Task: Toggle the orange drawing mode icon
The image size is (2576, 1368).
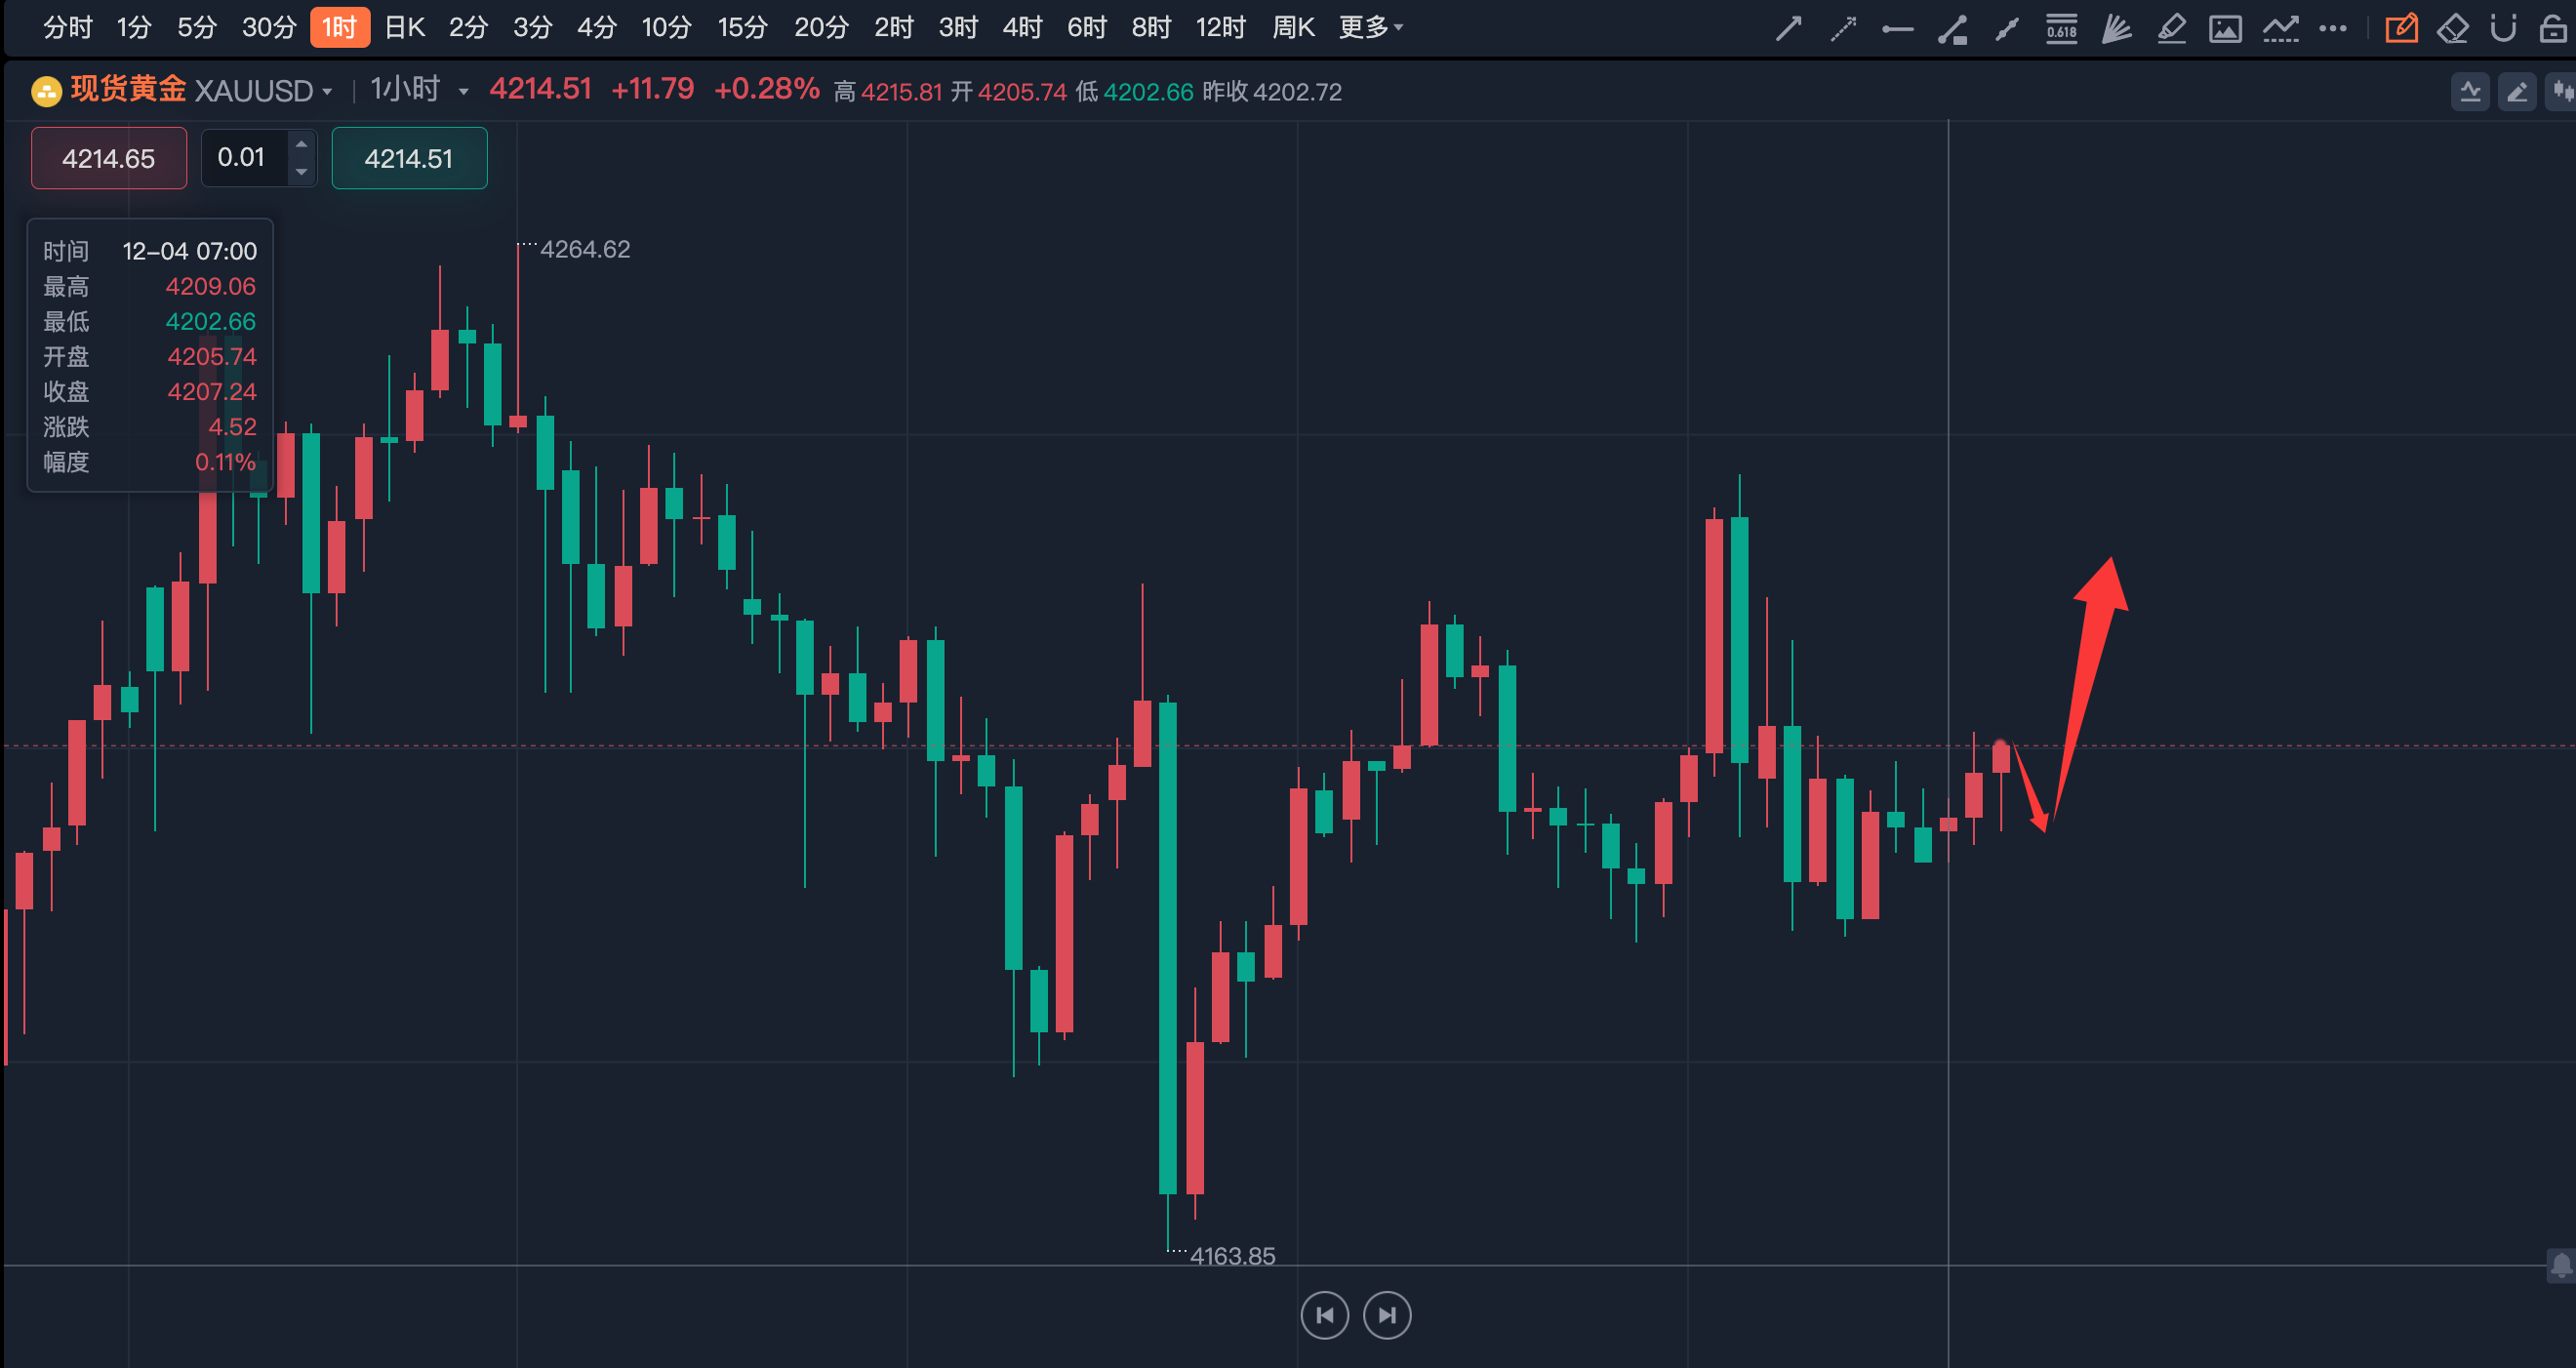Action: [x=2401, y=28]
